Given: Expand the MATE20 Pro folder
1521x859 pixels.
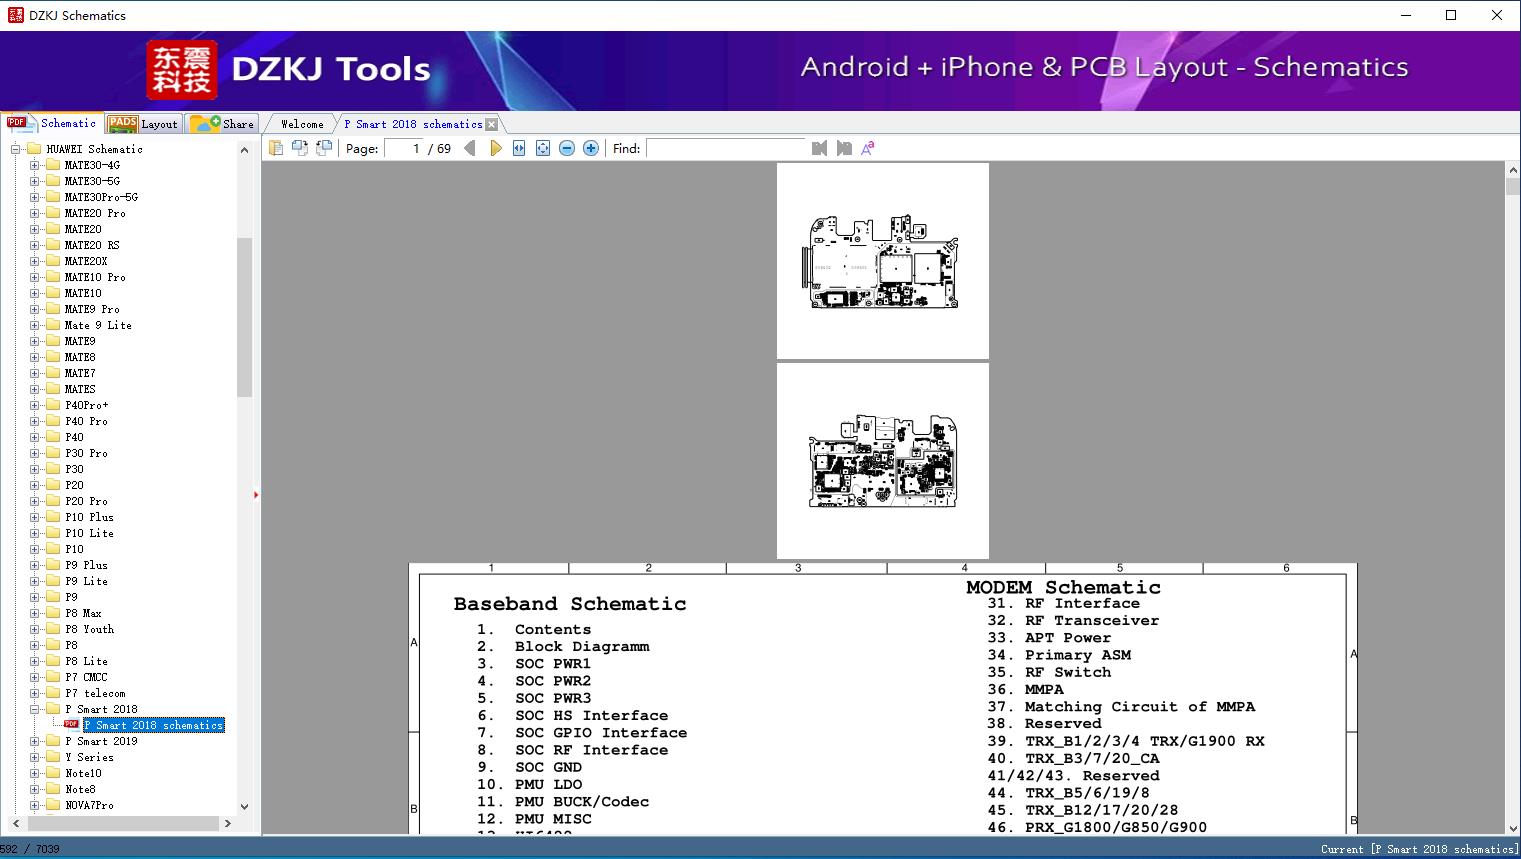Looking at the screenshot, I should (35, 213).
